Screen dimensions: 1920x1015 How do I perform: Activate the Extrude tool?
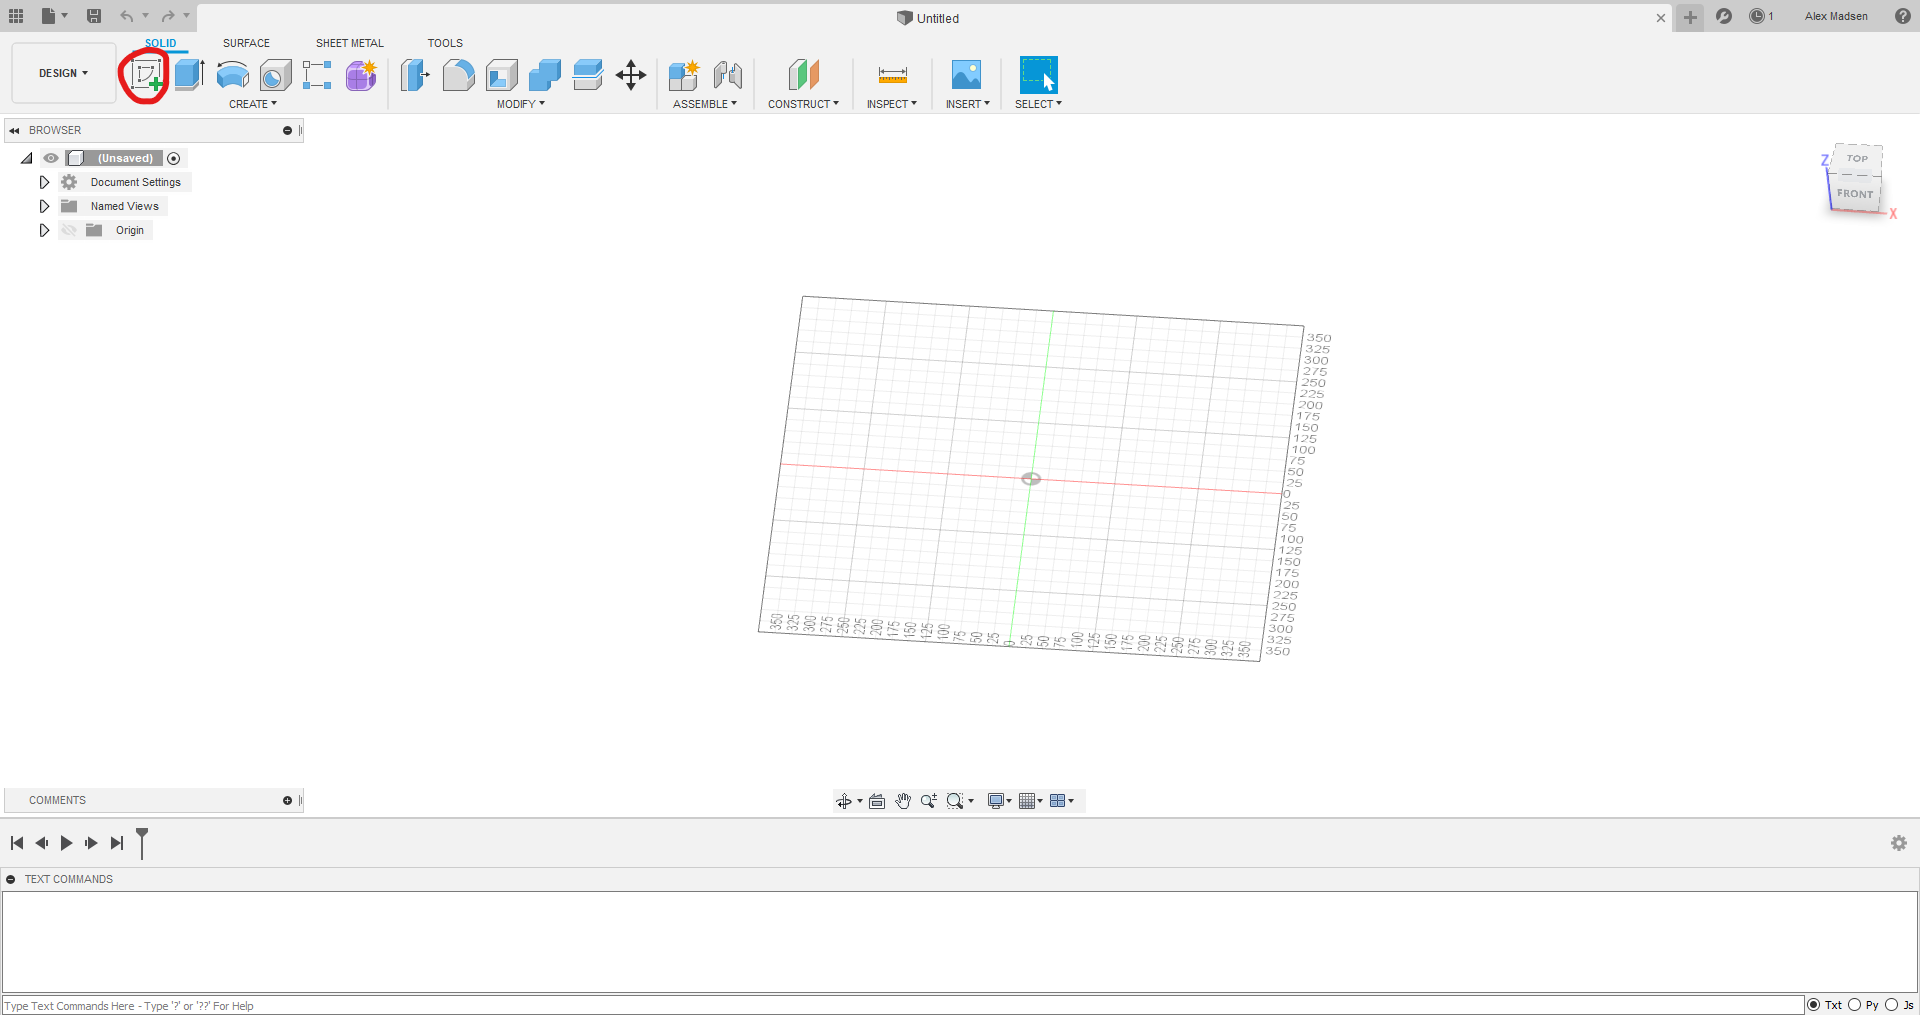pos(189,75)
